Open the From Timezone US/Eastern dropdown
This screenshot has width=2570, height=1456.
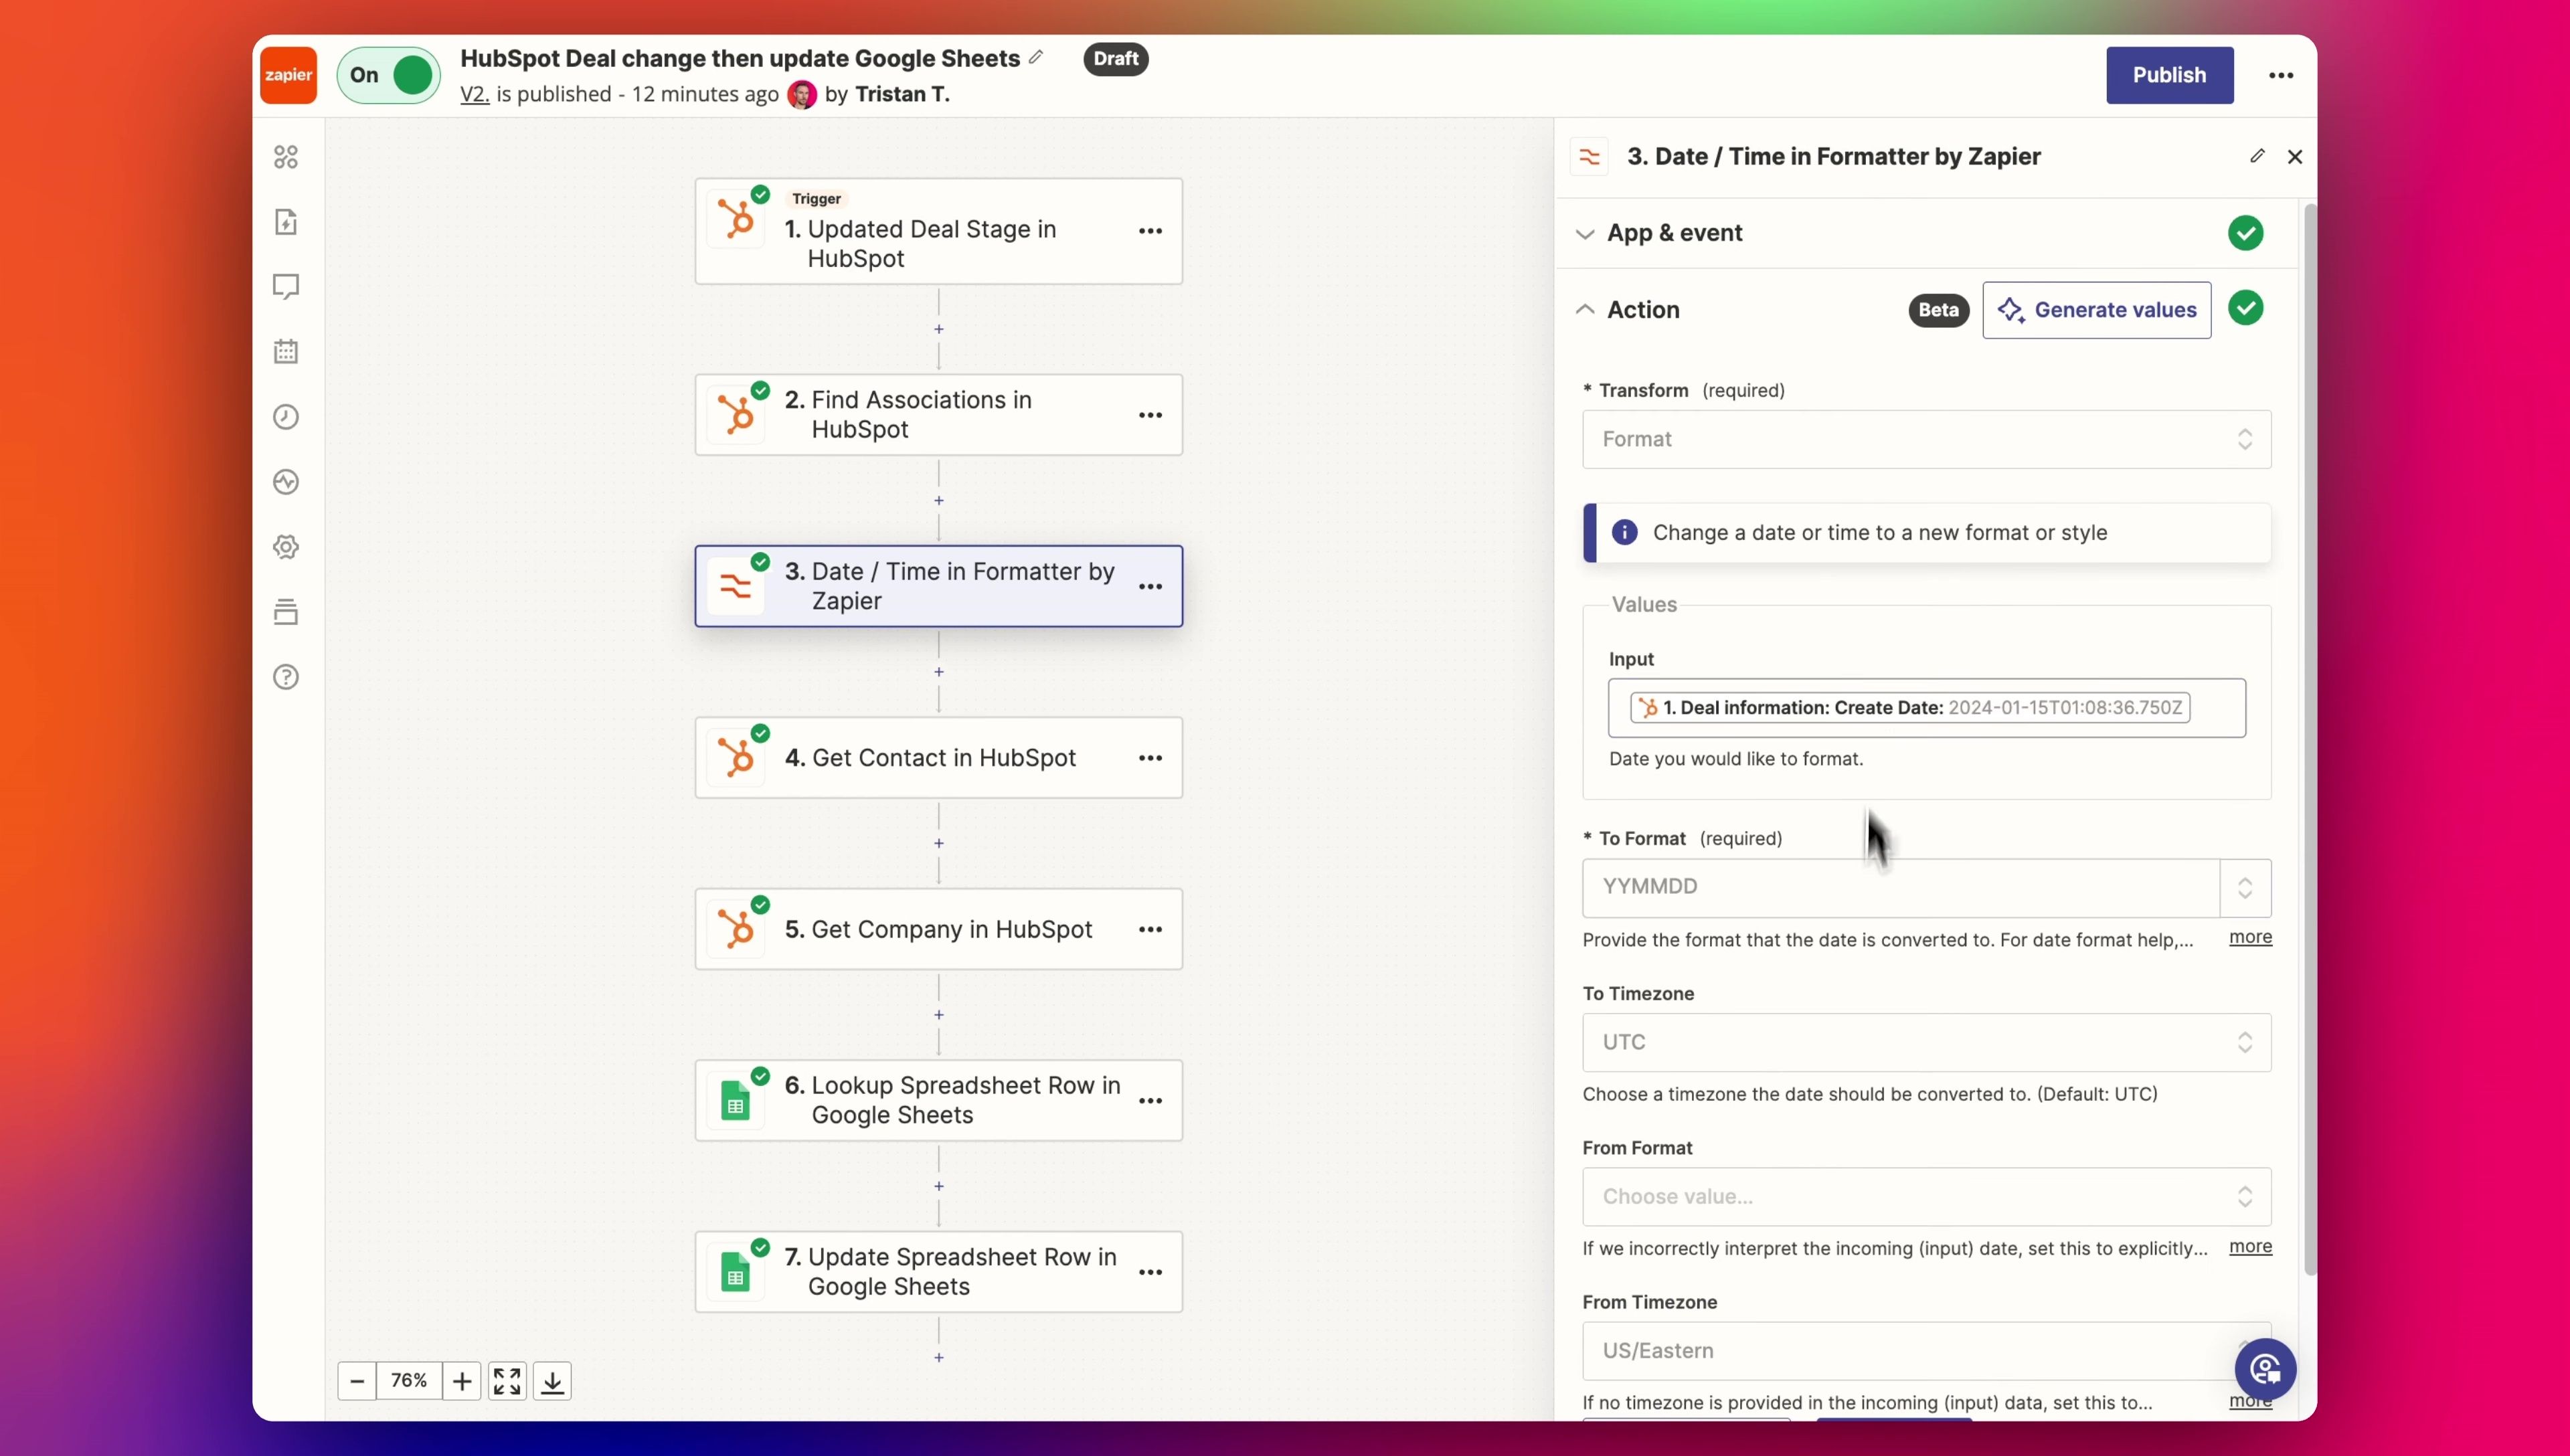coord(1926,1351)
